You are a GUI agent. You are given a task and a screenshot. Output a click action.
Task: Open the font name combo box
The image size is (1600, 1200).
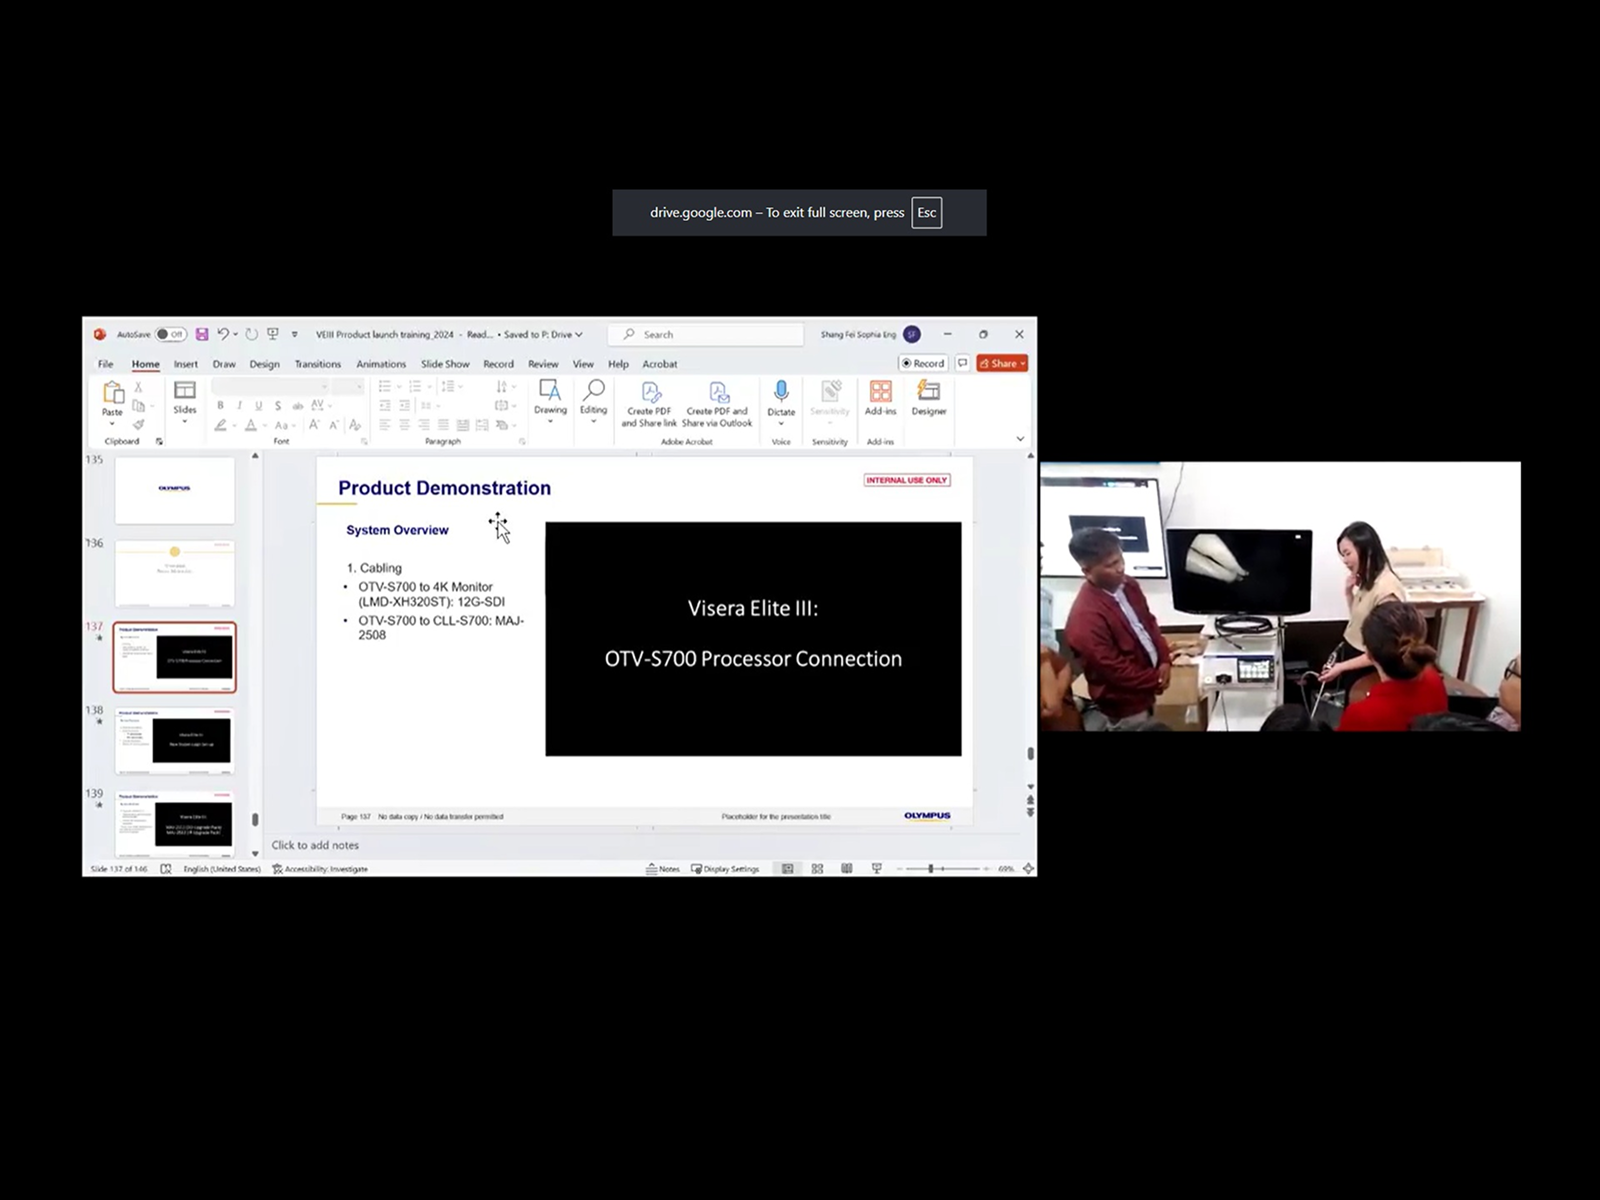coord(270,386)
